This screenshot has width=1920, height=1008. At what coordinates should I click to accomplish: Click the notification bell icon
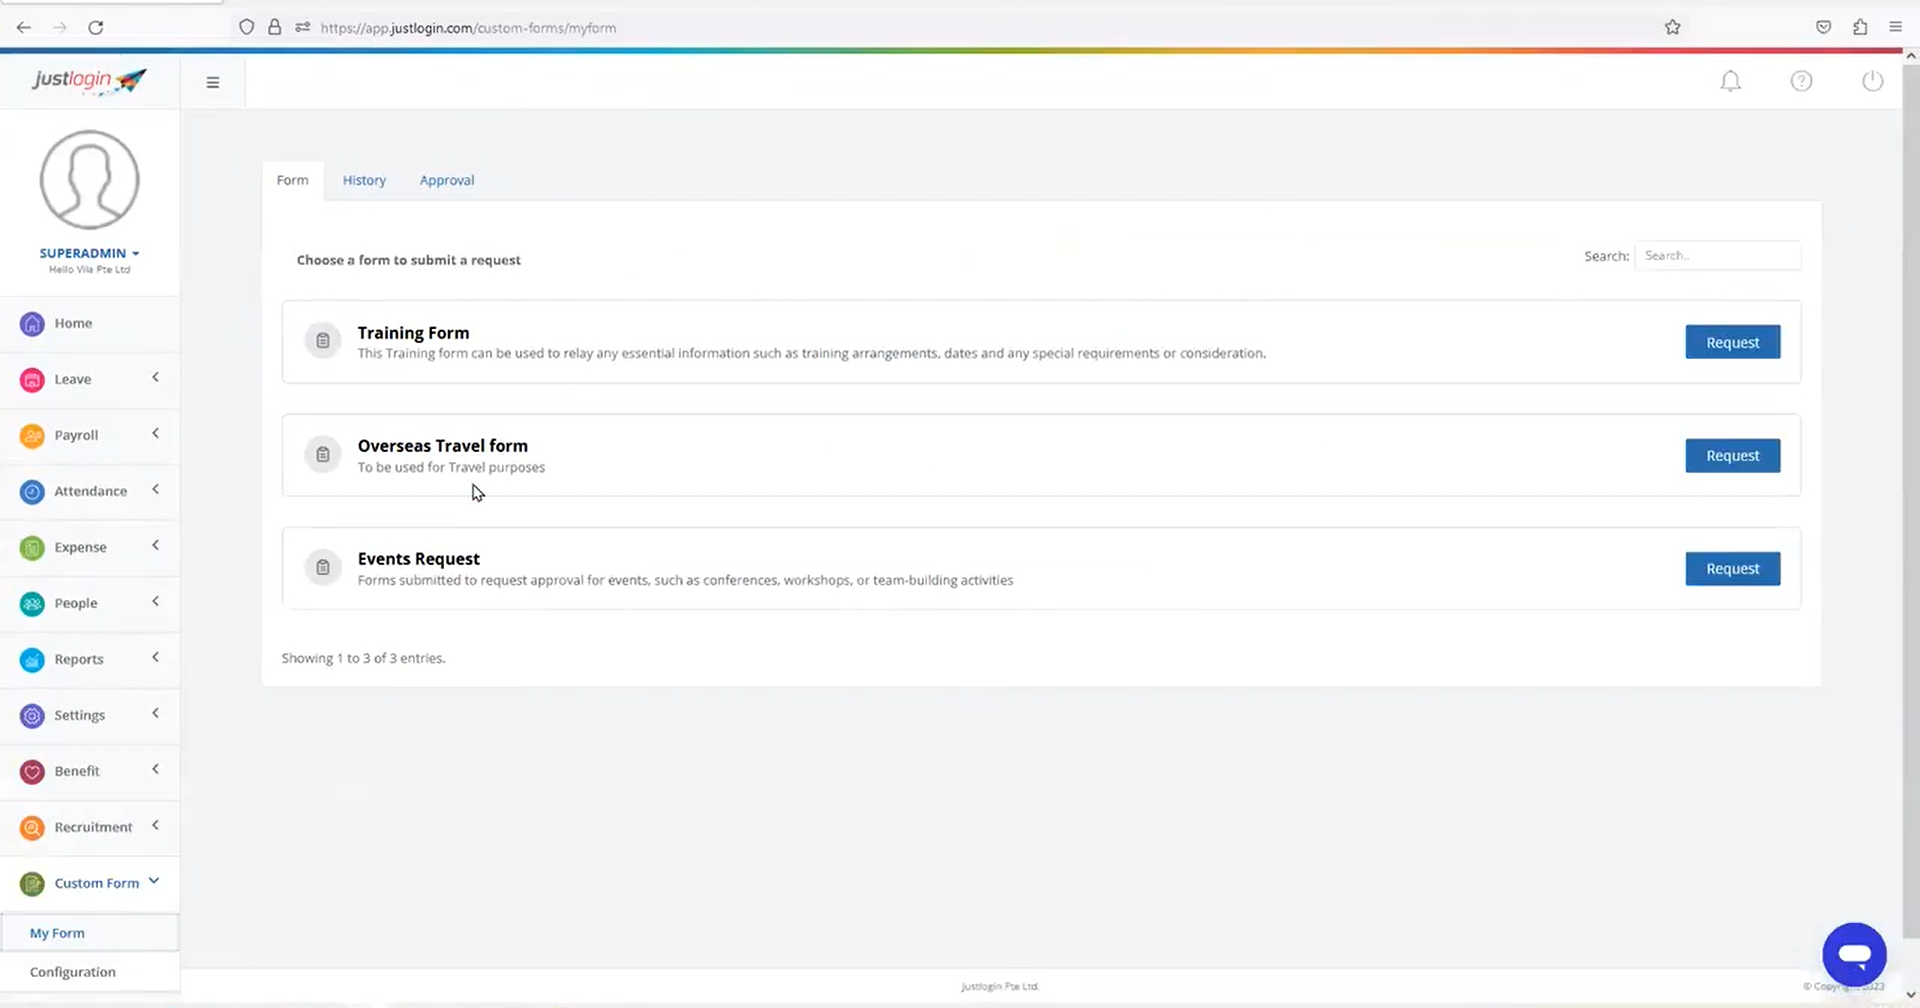[x=1730, y=81]
